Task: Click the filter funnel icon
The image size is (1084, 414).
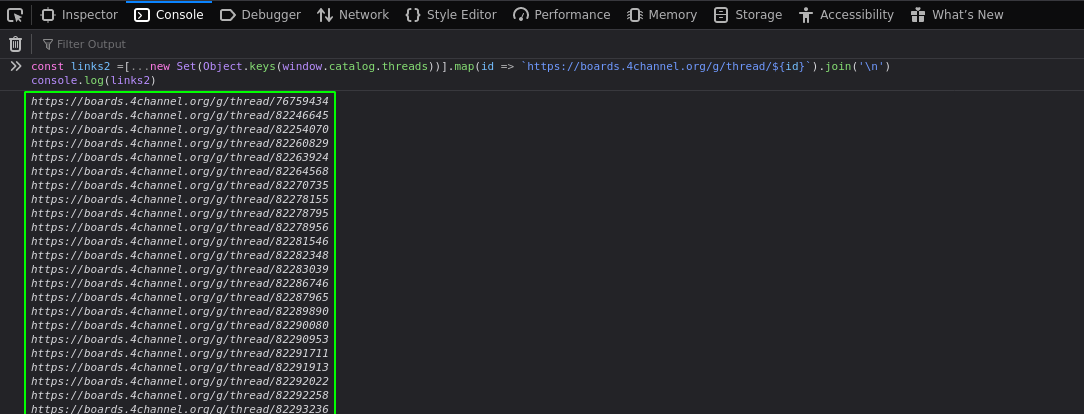Action: pos(48,44)
